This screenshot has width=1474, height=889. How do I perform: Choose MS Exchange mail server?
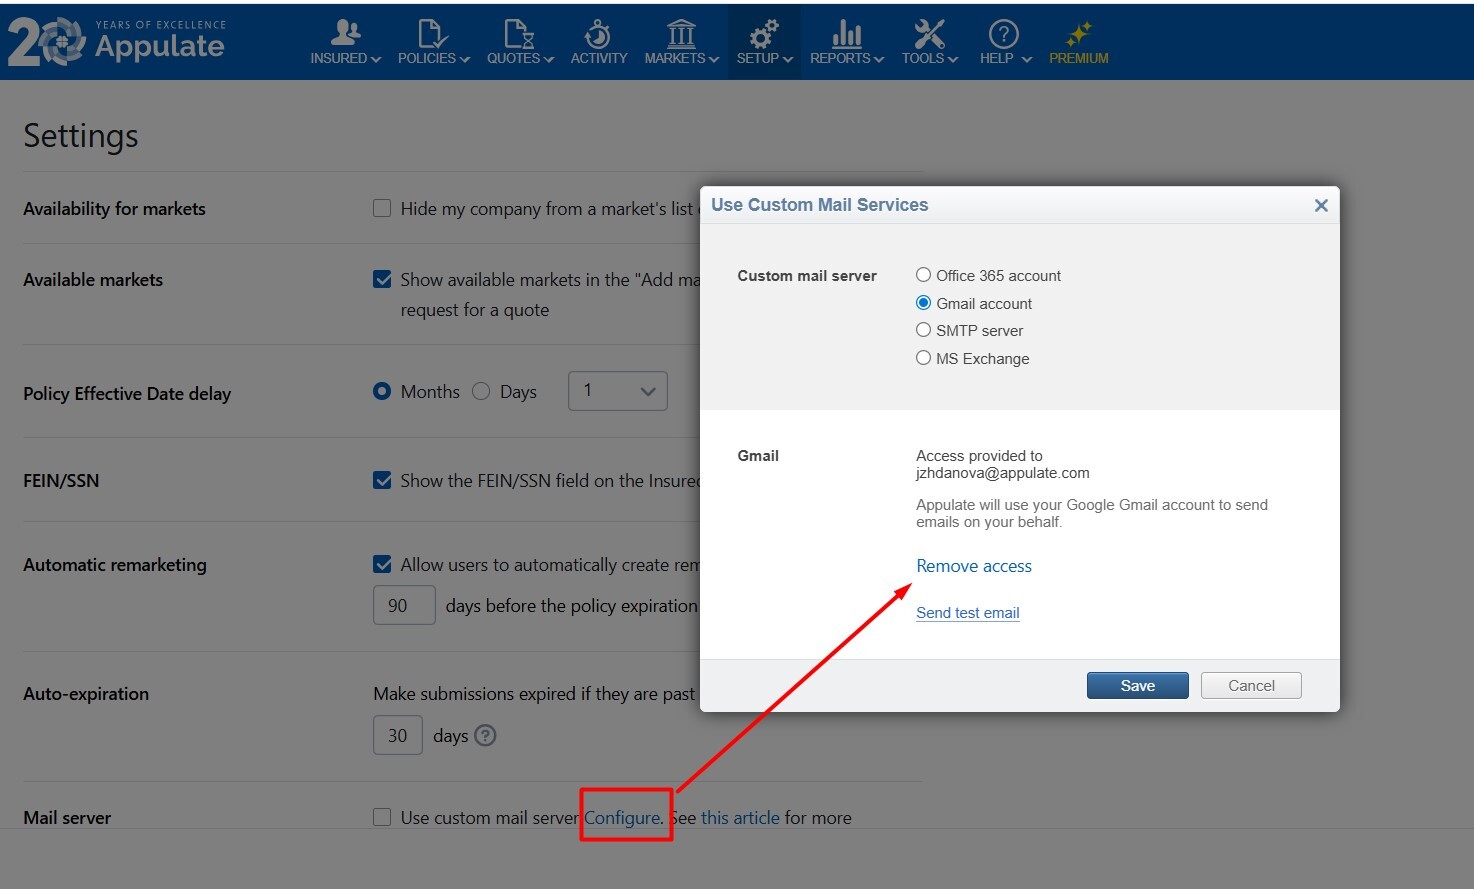pos(923,358)
